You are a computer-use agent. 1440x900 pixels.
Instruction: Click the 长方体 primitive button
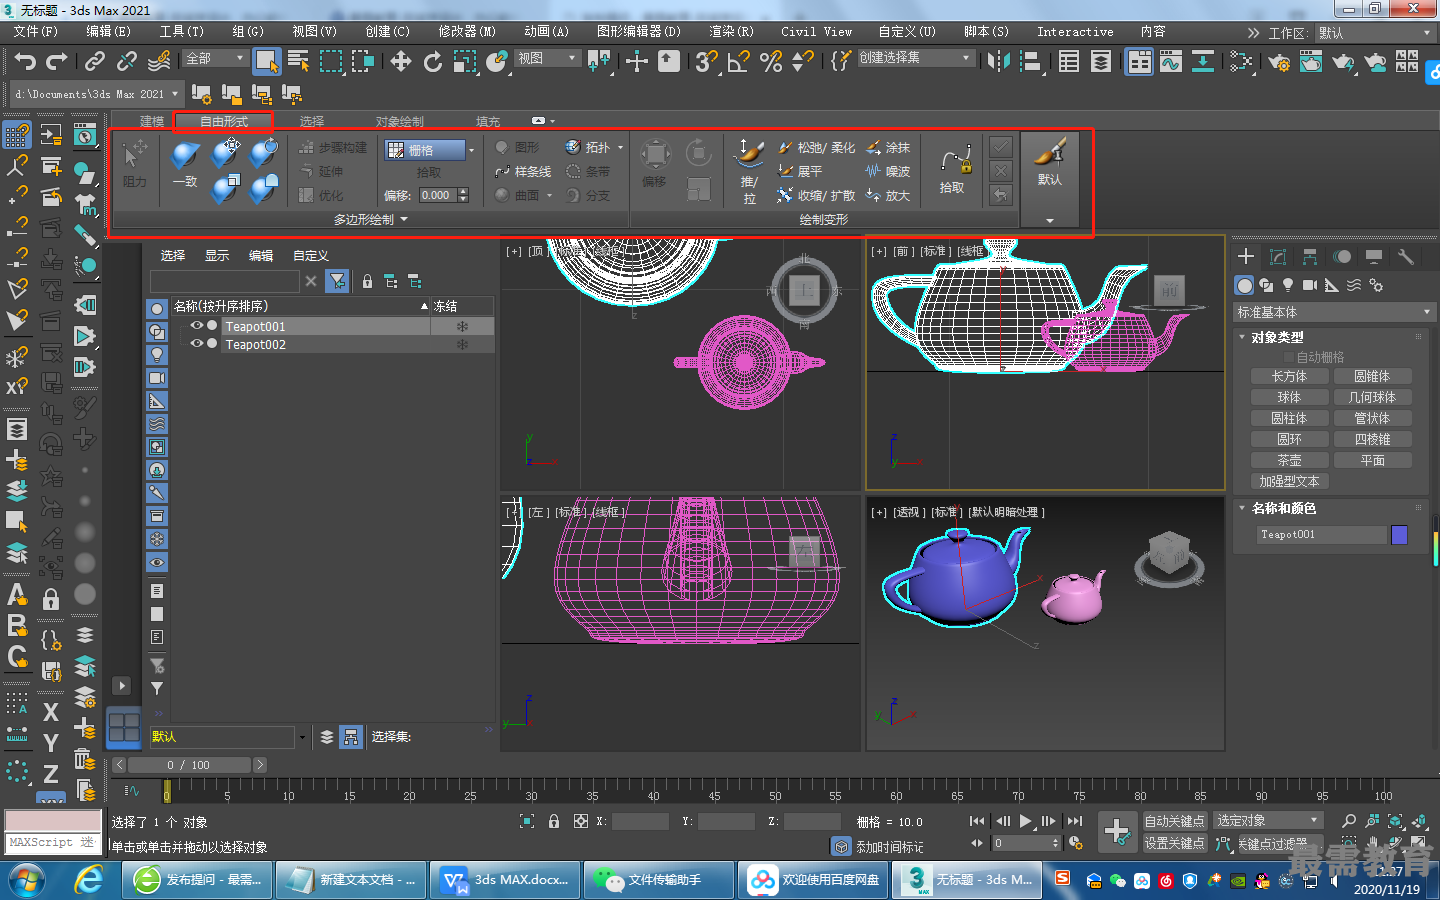tap(1289, 376)
